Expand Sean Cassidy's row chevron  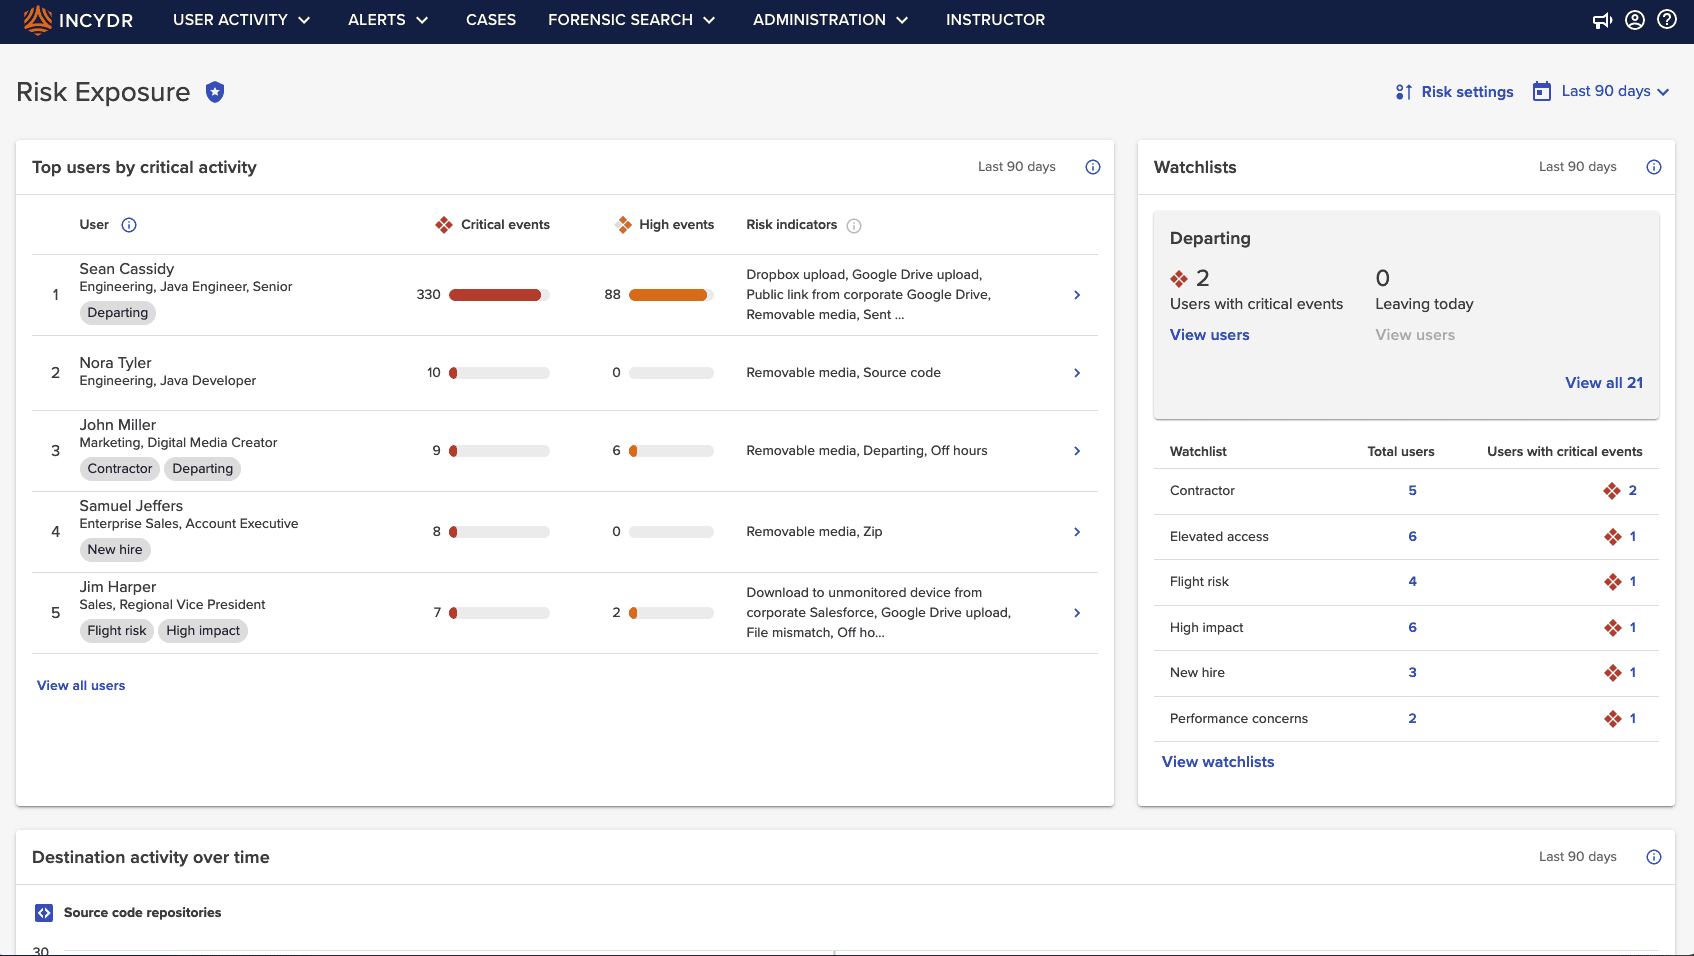pos(1077,295)
